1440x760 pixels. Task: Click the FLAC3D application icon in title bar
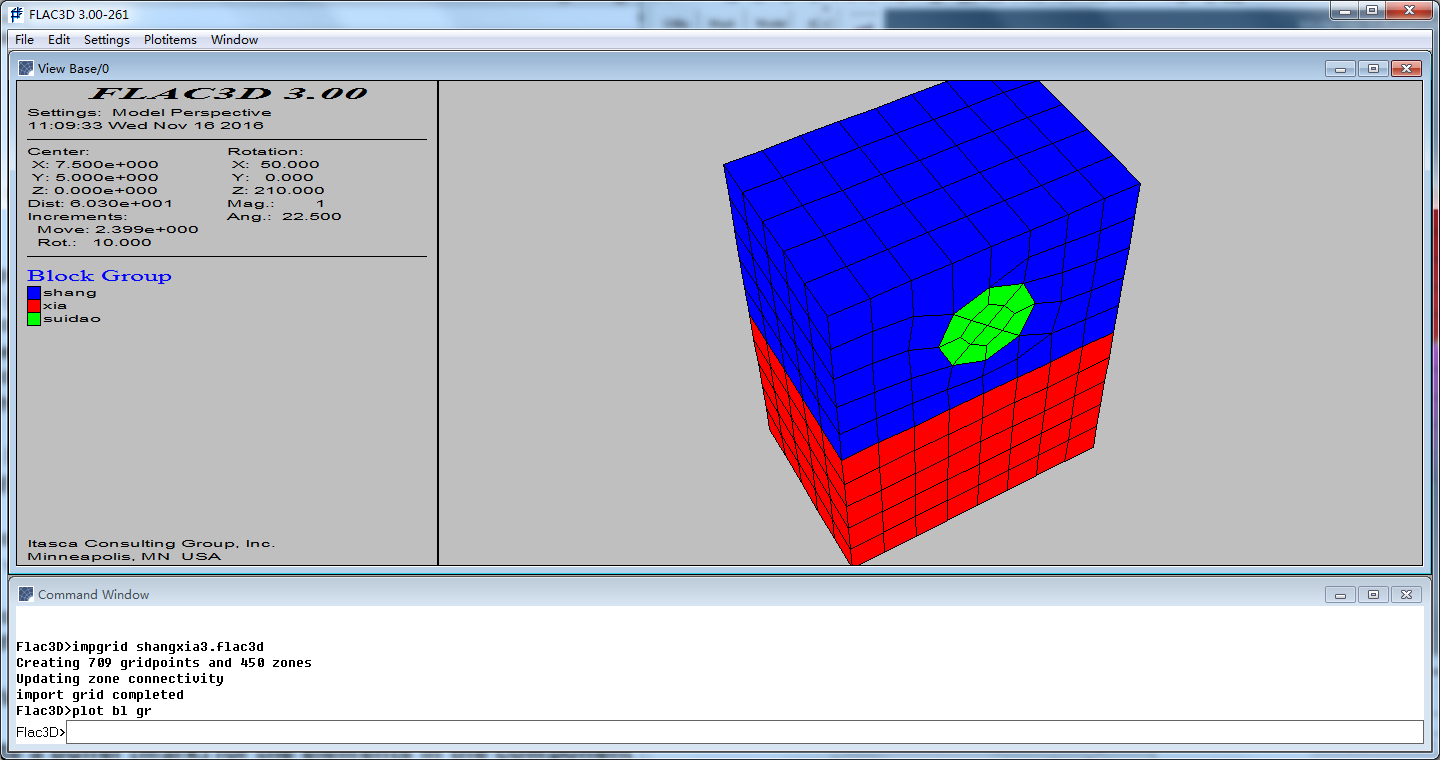16,14
